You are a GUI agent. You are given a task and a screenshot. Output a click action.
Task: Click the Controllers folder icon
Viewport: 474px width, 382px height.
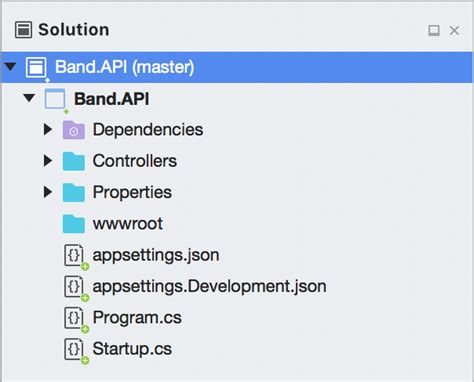pyautogui.click(x=73, y=161)
